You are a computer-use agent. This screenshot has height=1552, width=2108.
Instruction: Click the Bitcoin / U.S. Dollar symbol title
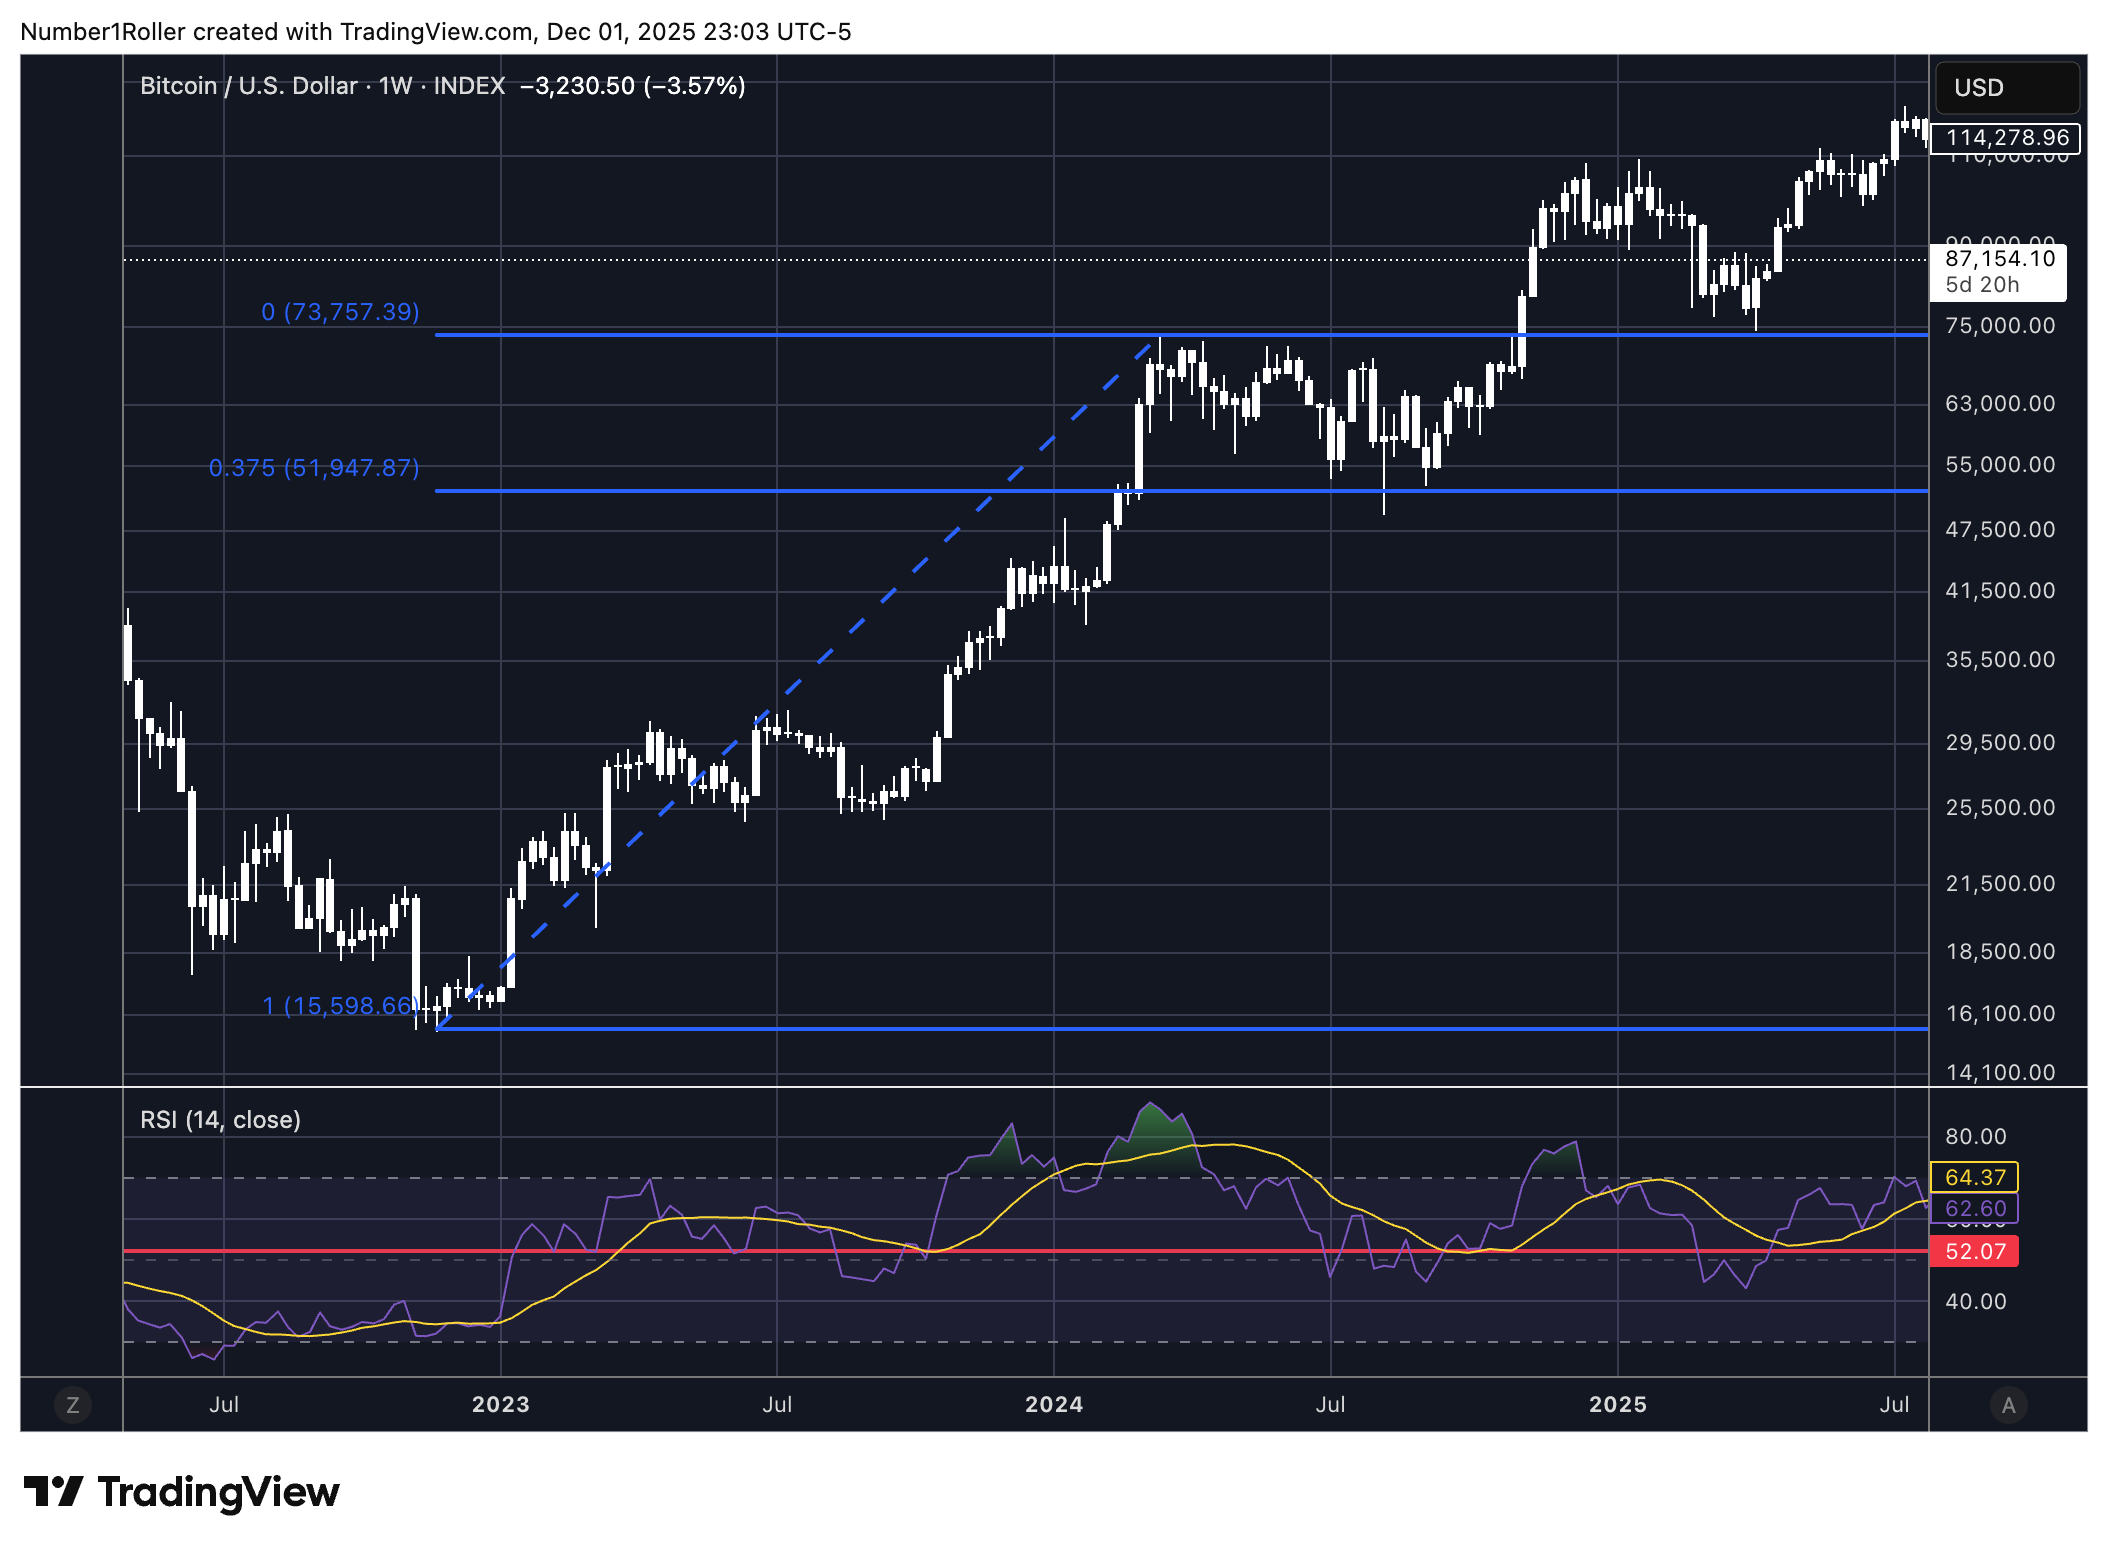point(248,86)
